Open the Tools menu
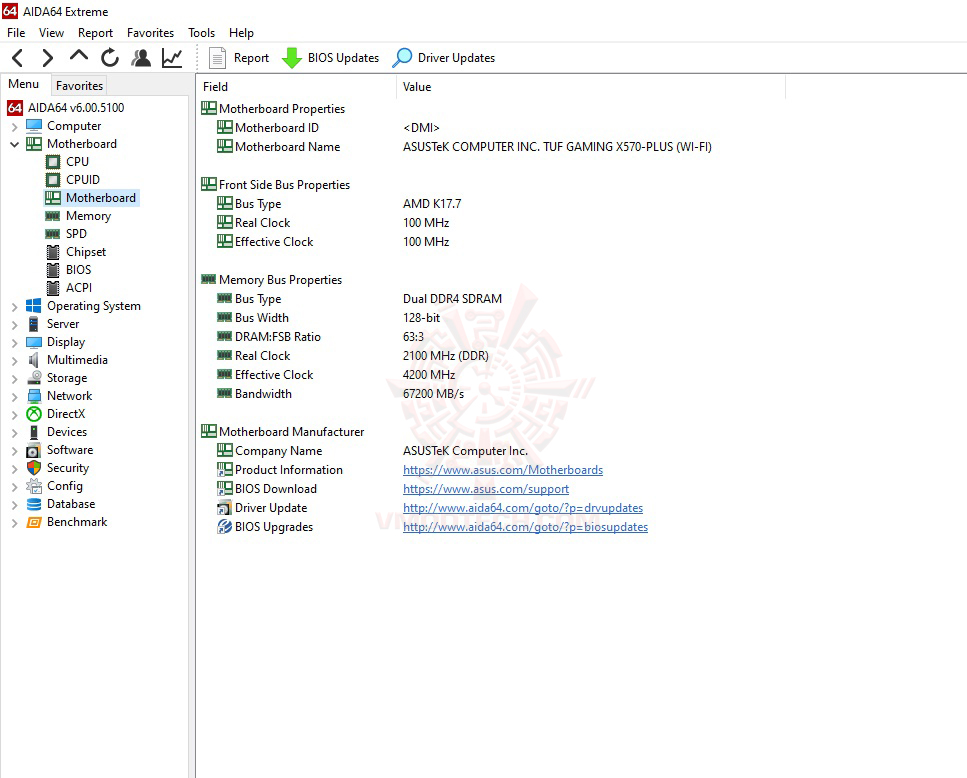The image size is (967, 778). pyautogui.click(x=201, y=33)
